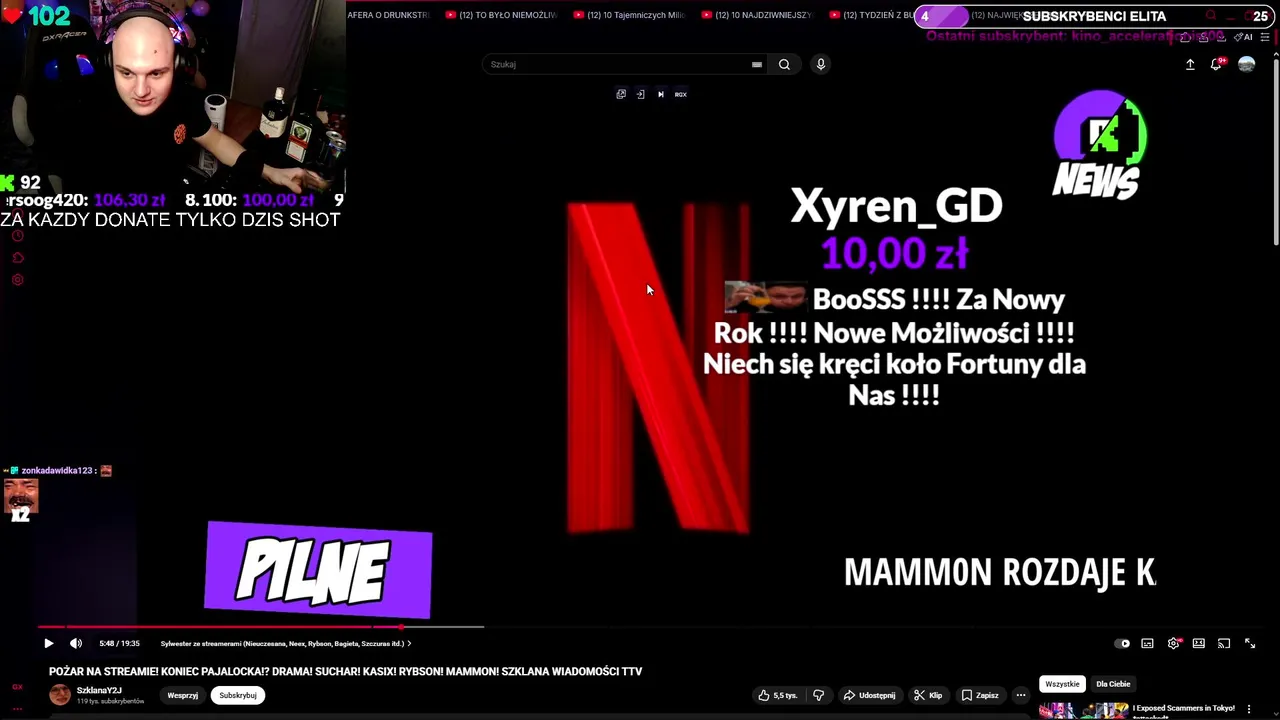Toggle autoplay switch in player controls

click(1123, 643)
